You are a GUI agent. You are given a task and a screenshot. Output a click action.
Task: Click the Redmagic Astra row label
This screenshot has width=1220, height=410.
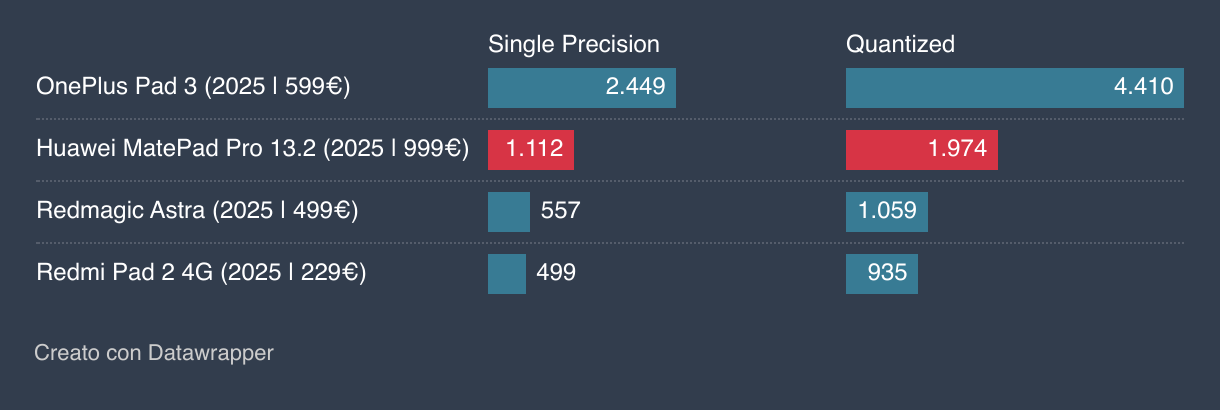tap(197, 211)
